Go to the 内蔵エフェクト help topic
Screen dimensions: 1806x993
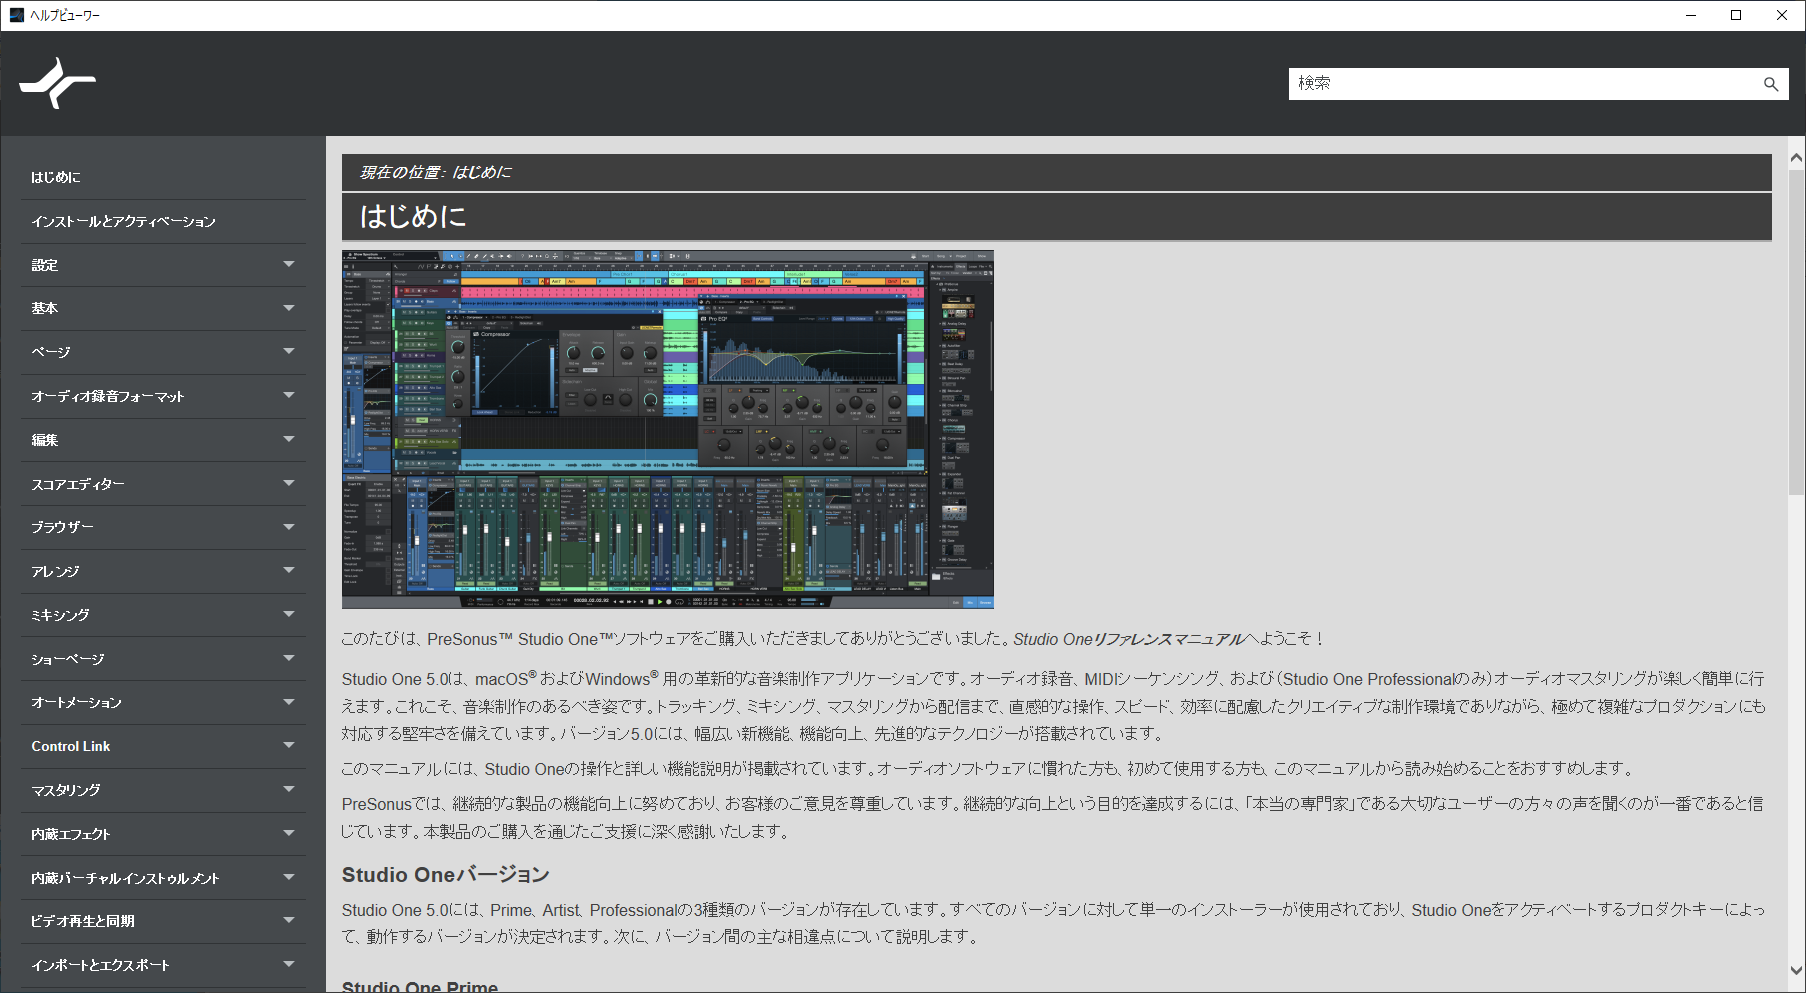point(70,834)
